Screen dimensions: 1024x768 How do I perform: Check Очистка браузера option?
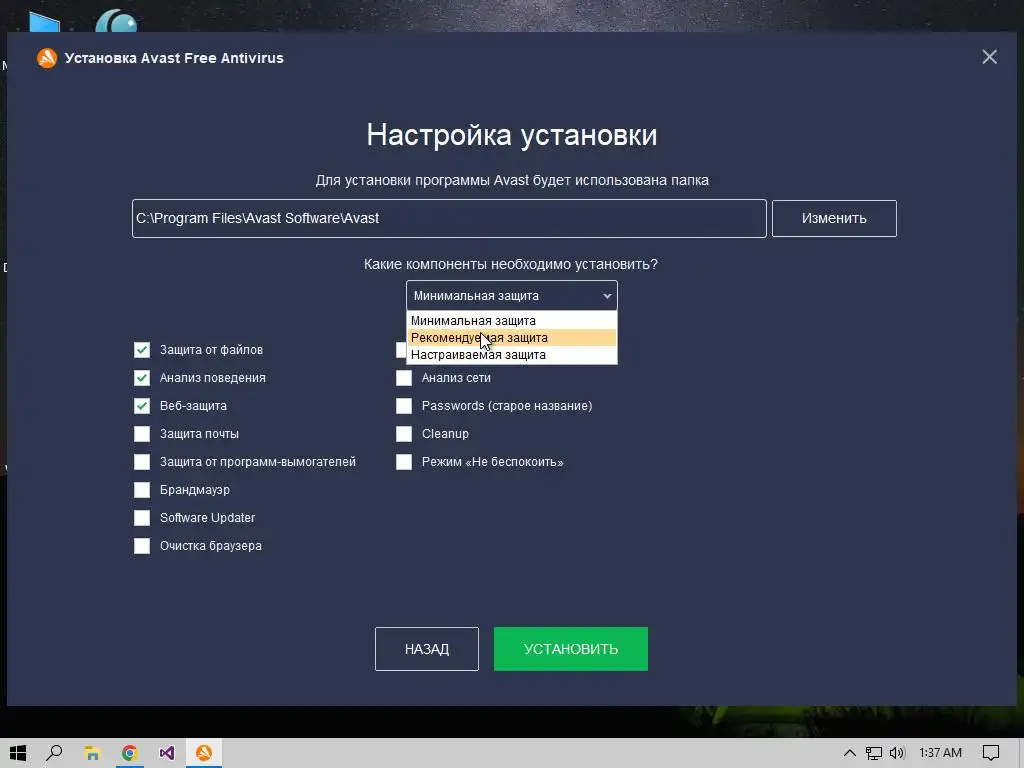point(142,546)
